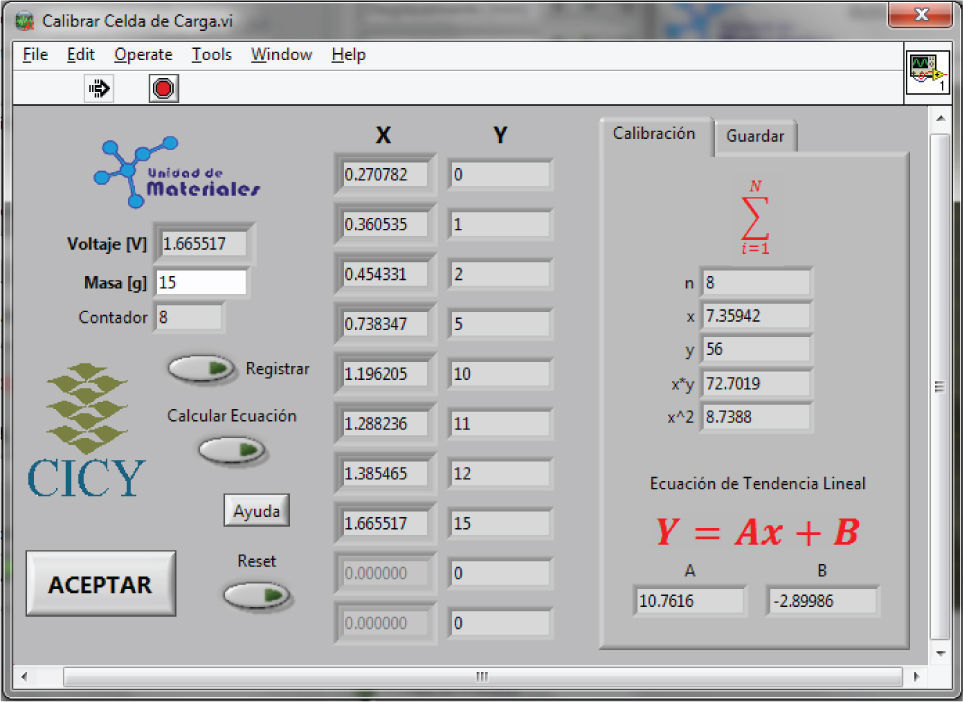The width and height of the screenshot is (963, 702).
Task: Click the VI icon in top-right corner
Action: click(x=927, y=74)
